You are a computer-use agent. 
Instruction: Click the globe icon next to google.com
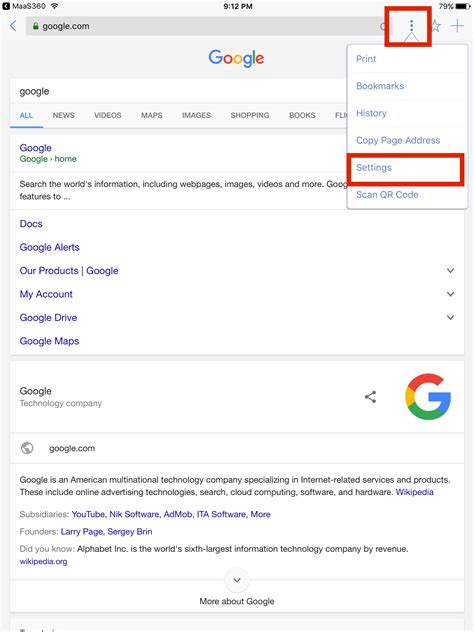(27, 448)
